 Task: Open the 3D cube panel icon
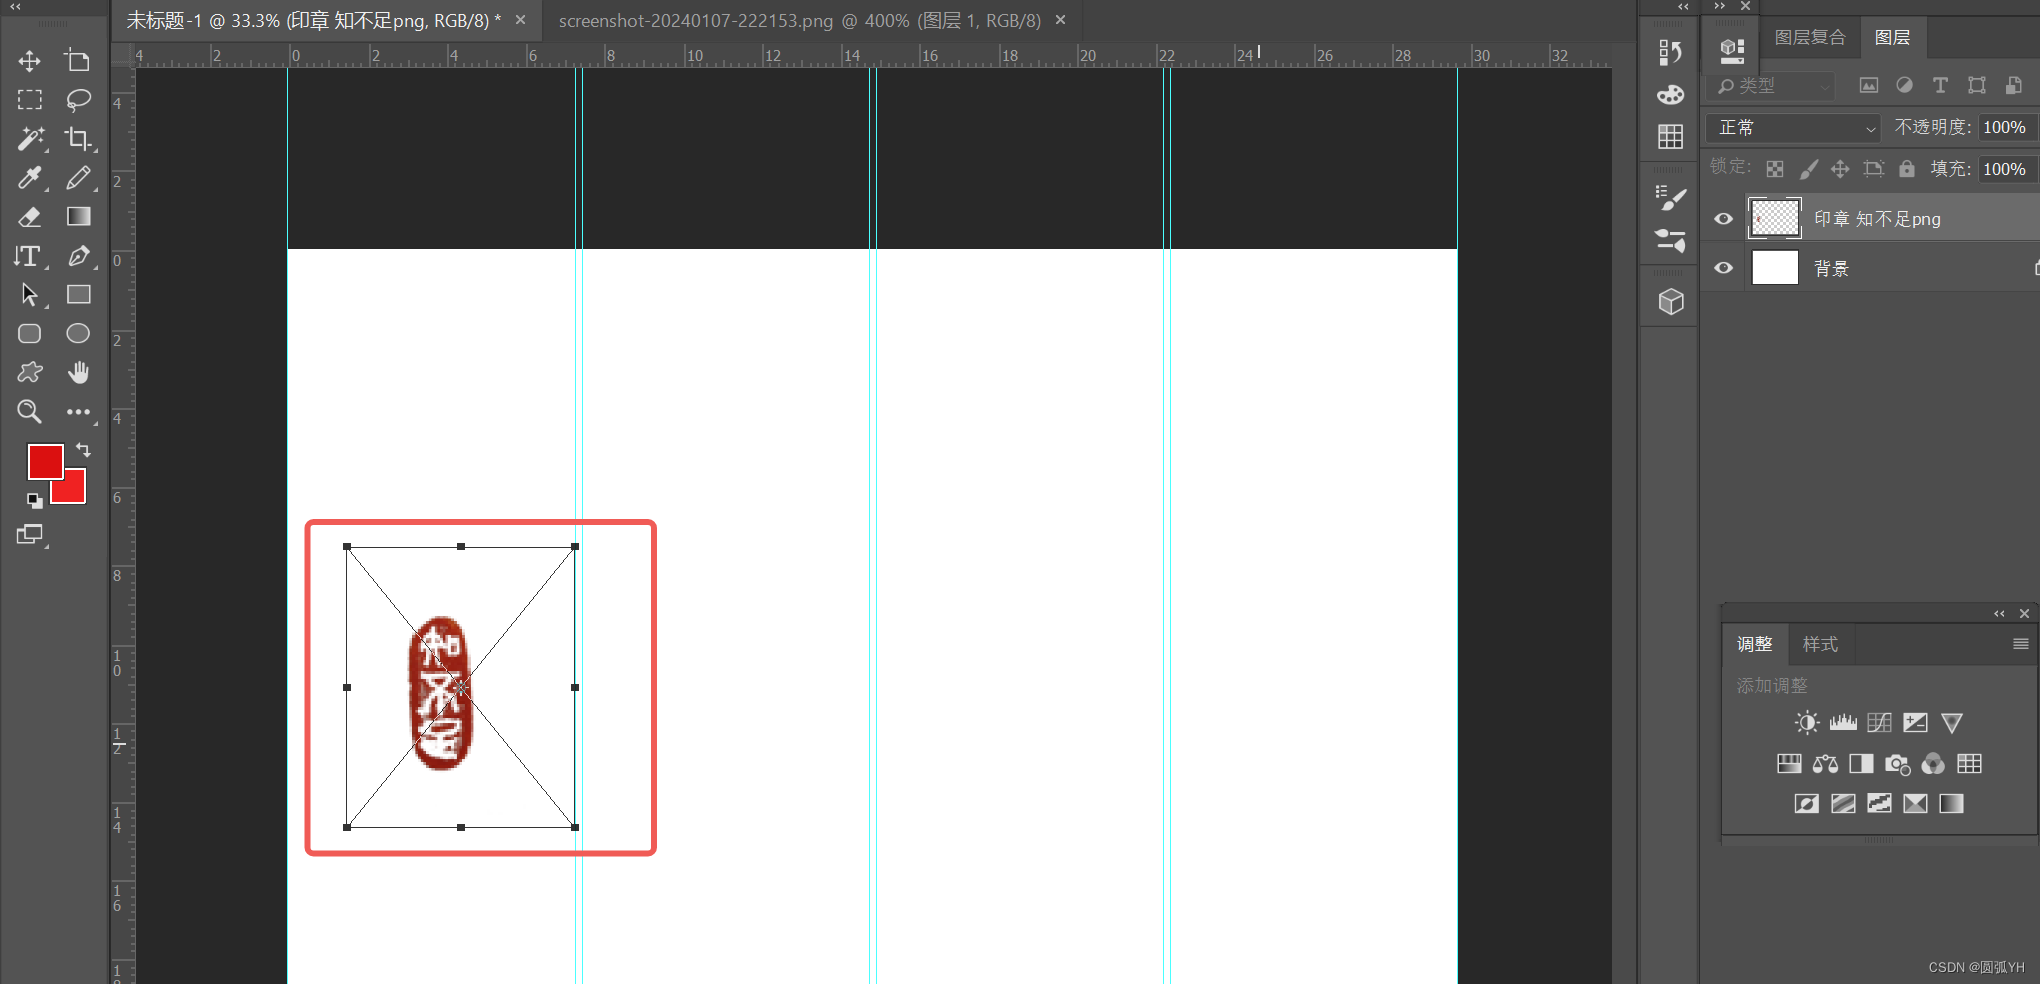[x=1671, y=301]
